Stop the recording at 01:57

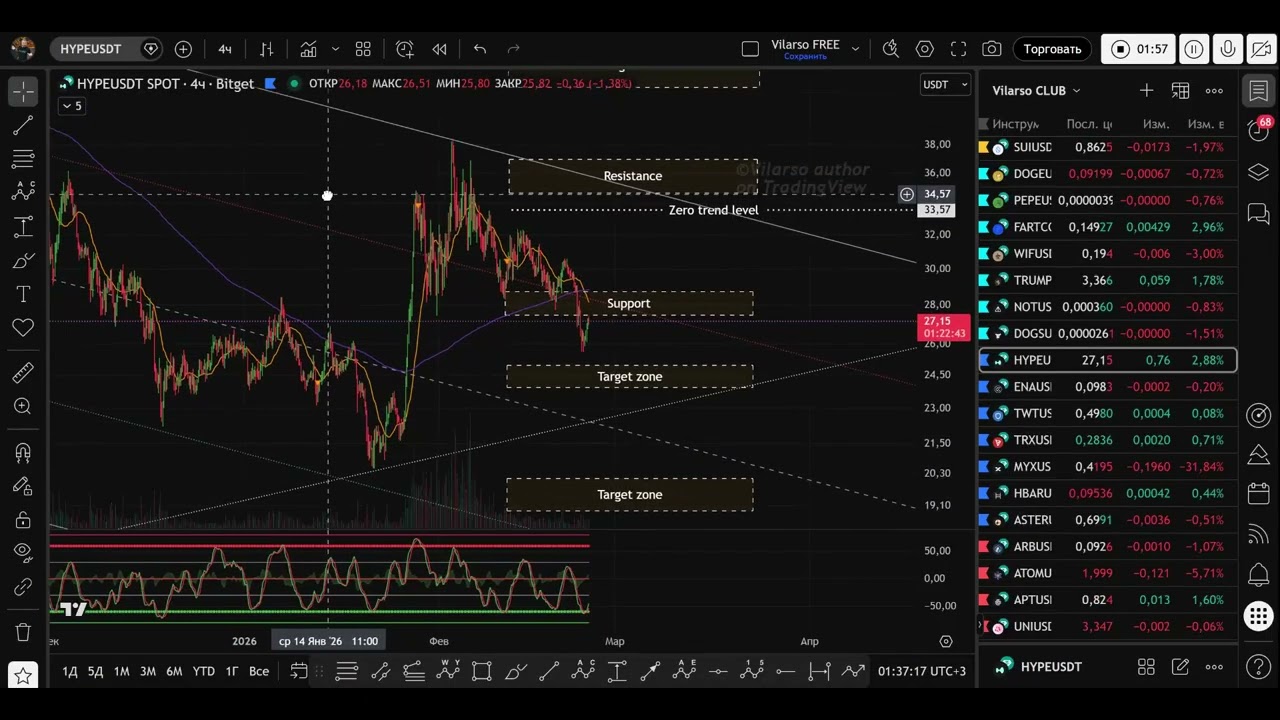(1138, 49)
